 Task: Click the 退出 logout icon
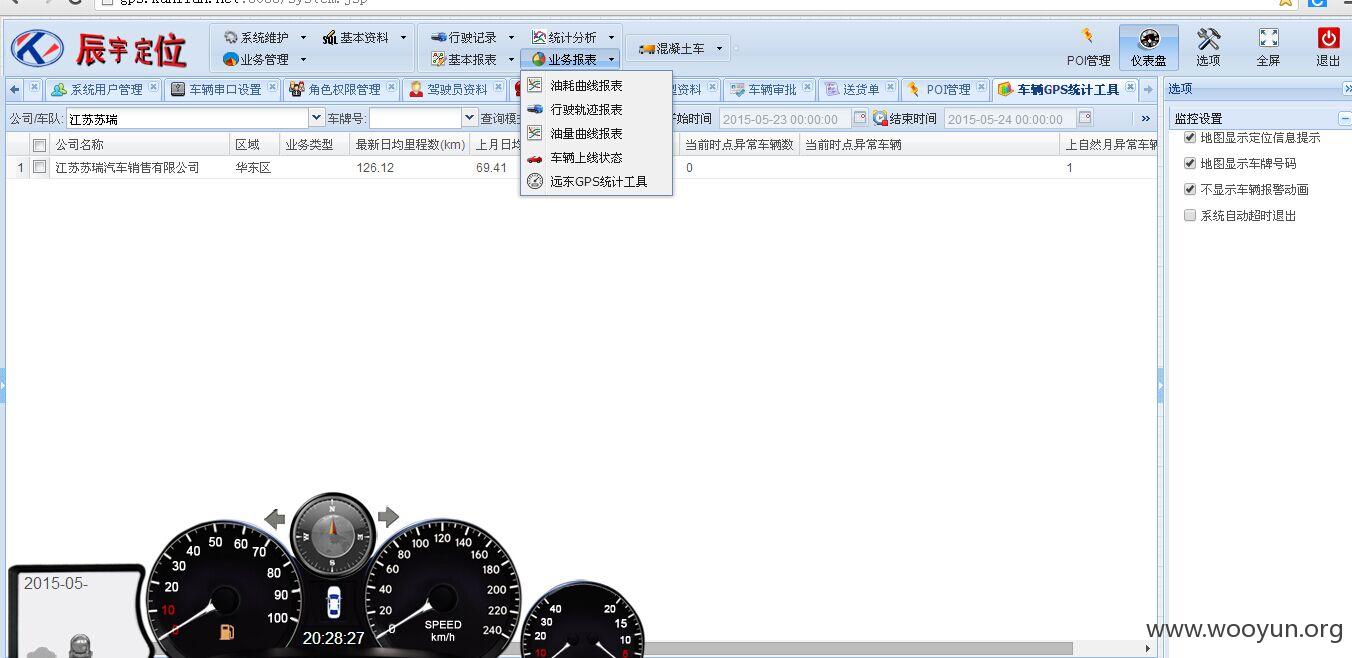click(x=1328, y=47)
